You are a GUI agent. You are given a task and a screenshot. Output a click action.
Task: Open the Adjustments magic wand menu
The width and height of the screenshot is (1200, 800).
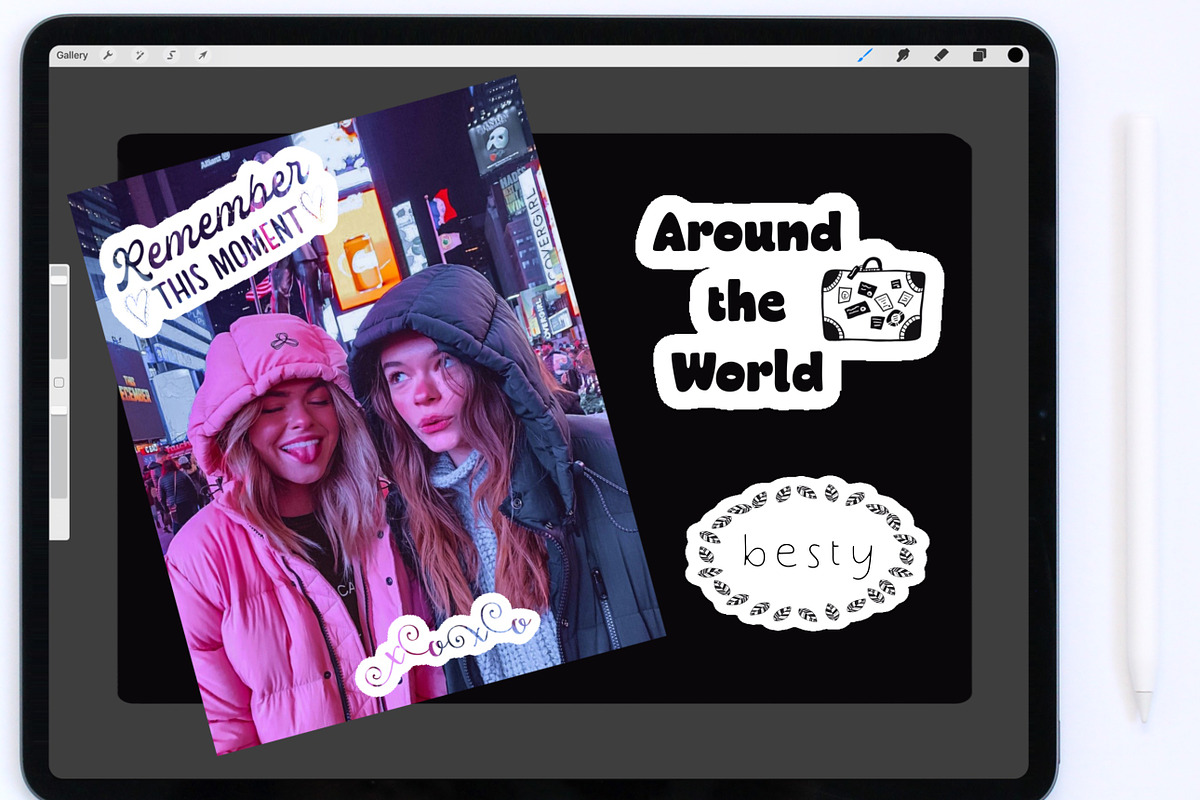[140, 56]
